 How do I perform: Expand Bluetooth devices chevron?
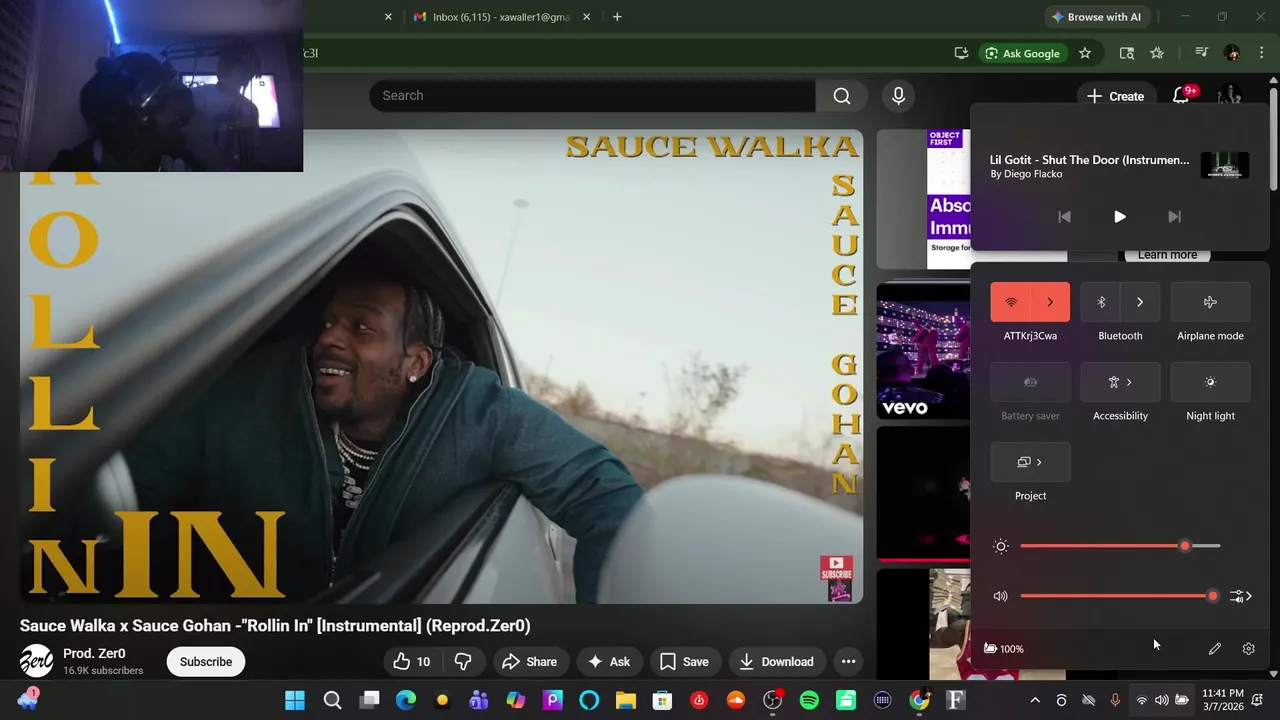1140,302
